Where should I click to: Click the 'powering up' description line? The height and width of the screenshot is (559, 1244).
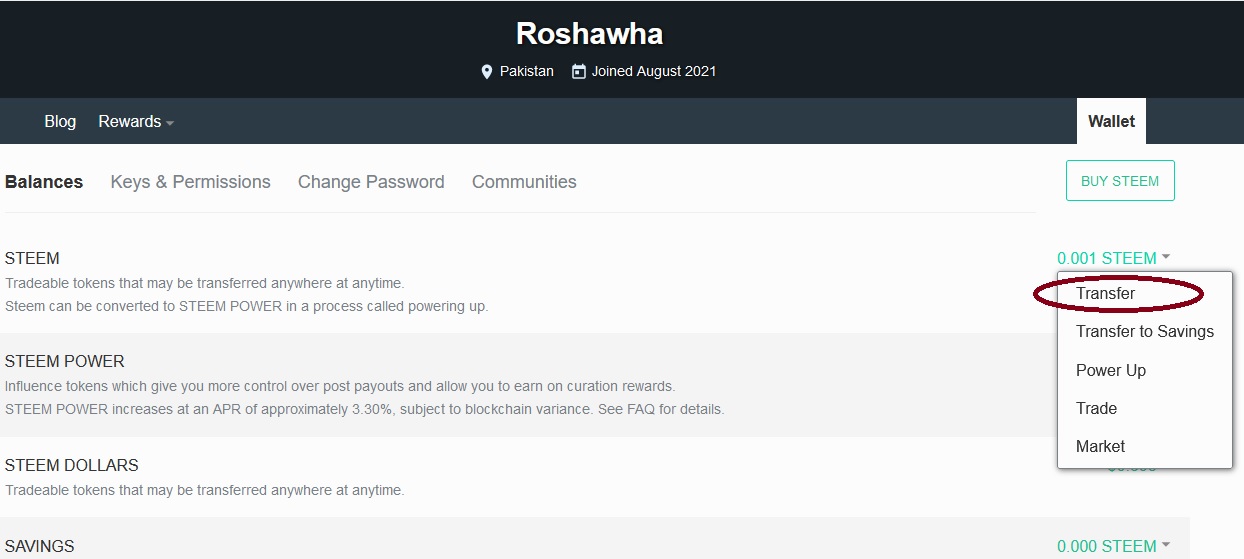pos(247,306)
